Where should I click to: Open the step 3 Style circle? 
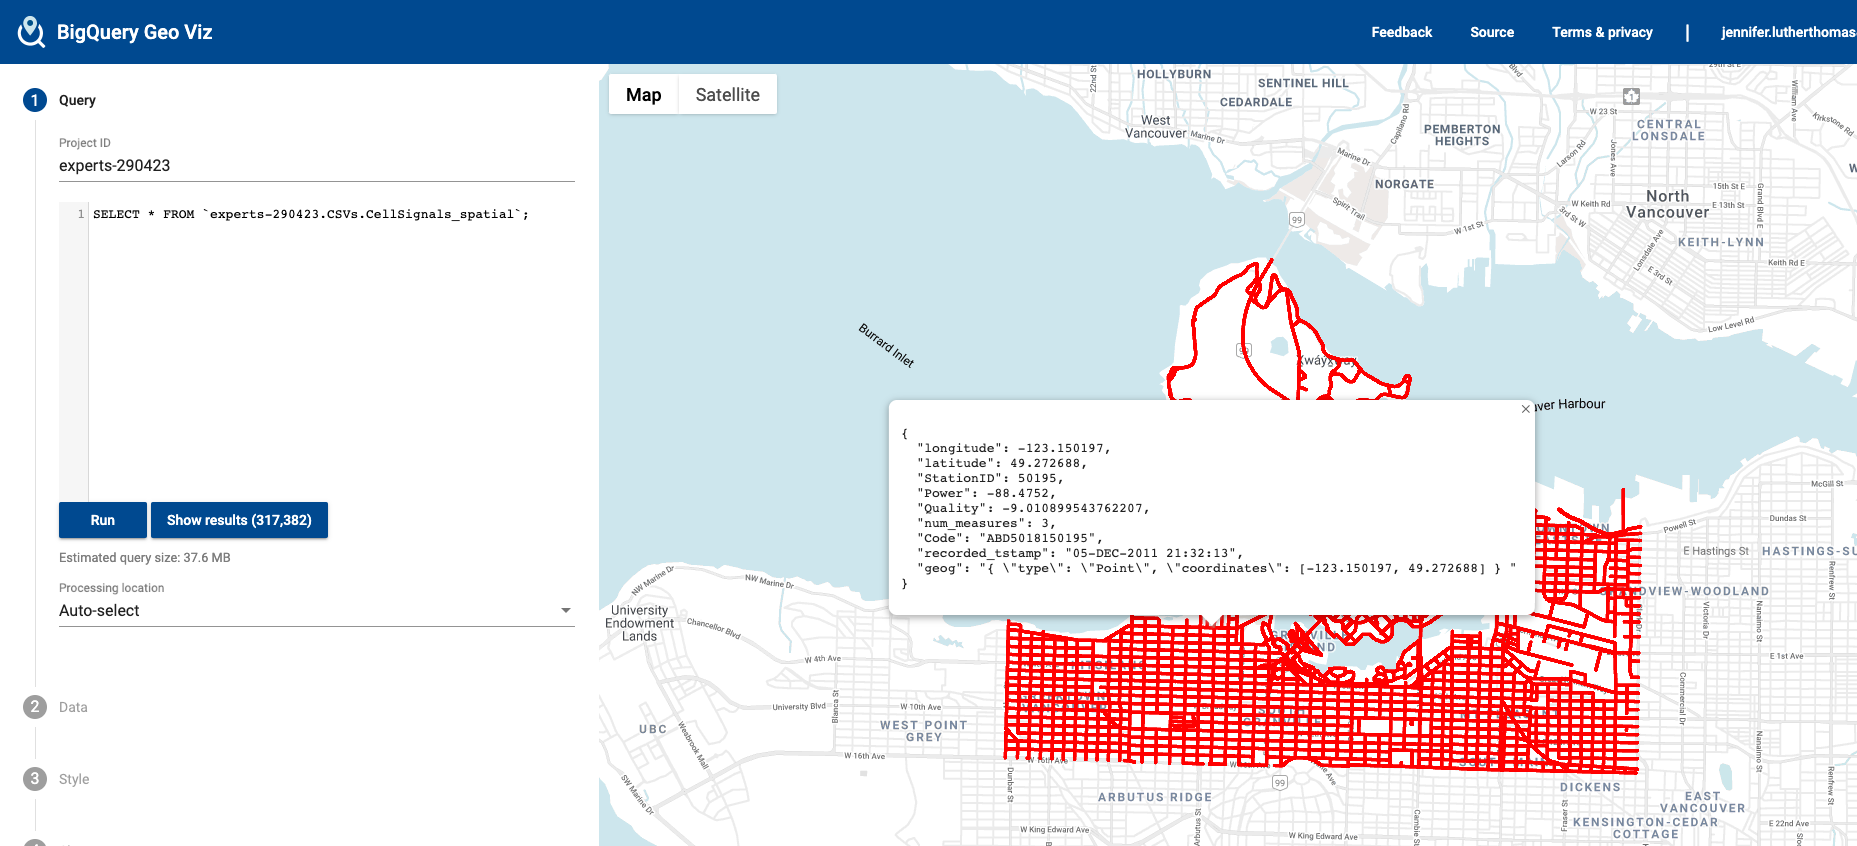point(35,779)
